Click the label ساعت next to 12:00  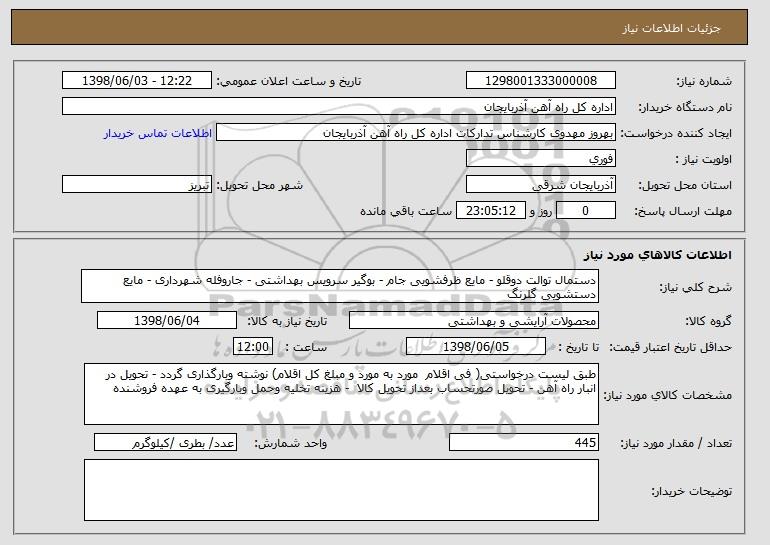[x=306, y=347]
